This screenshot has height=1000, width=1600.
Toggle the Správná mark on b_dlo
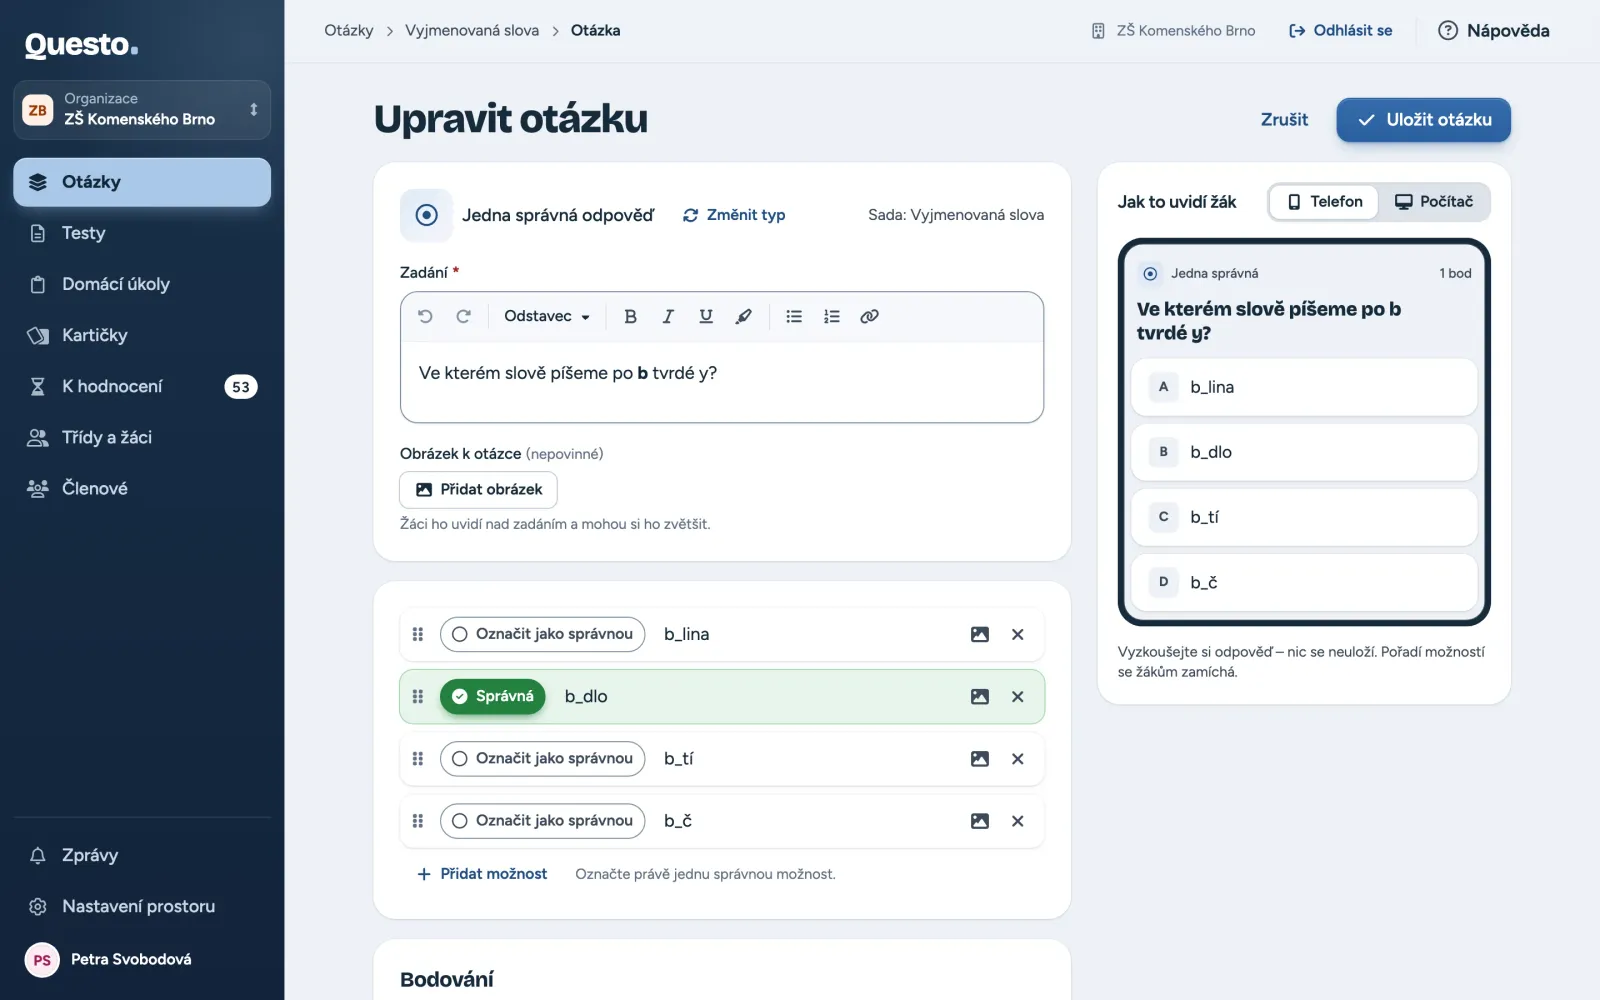click(x=493, y=696)
